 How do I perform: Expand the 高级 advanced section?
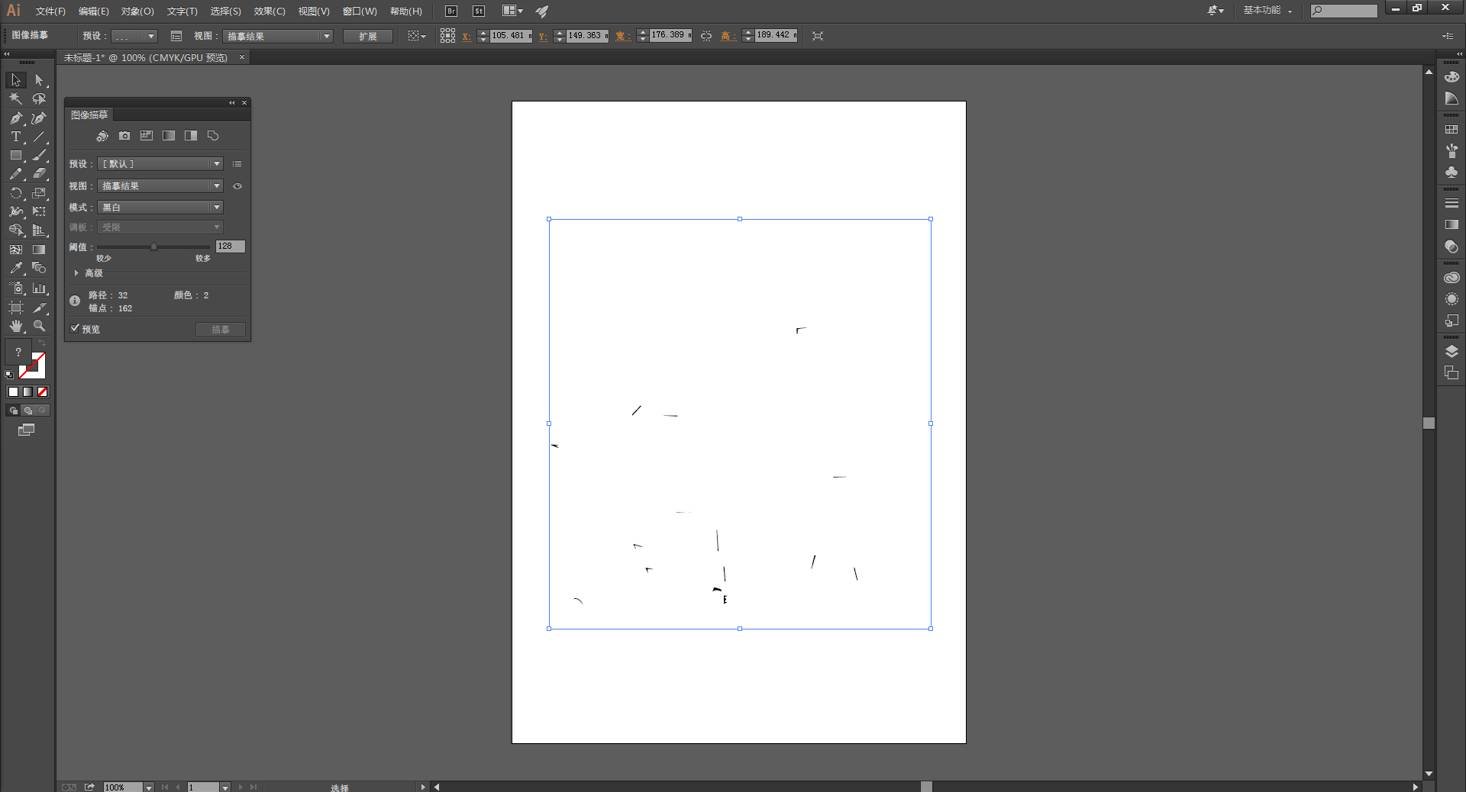(77, 273)
